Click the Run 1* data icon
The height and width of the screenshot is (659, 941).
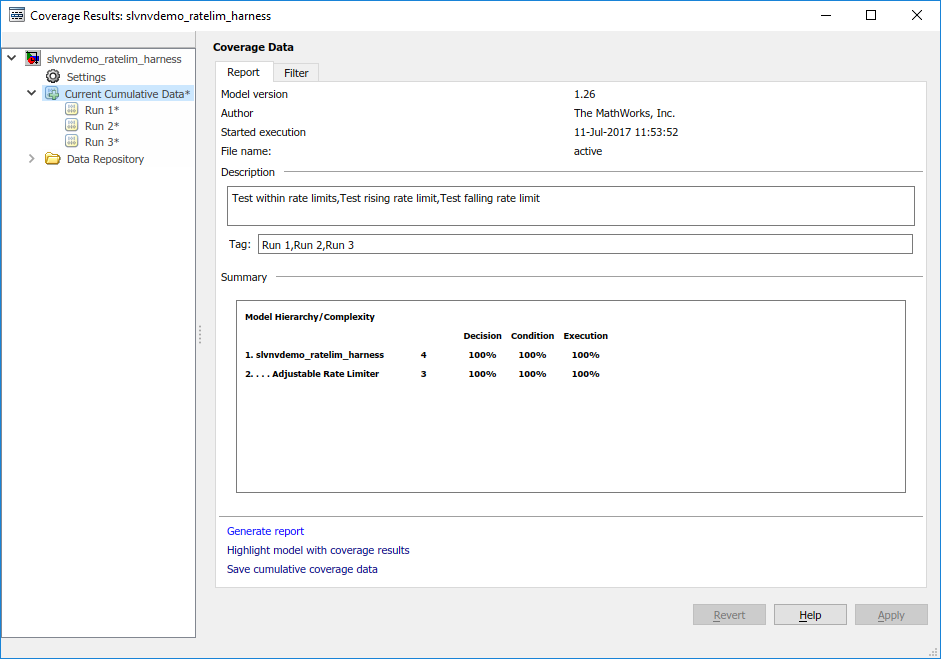(x=71, y=109)
